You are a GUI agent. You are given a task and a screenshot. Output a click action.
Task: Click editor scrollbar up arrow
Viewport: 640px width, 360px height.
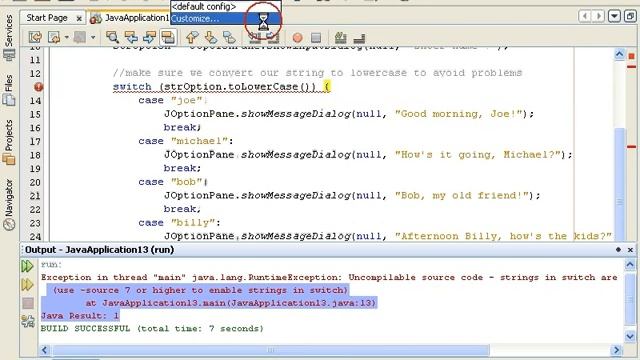click(x=620, y=54)
